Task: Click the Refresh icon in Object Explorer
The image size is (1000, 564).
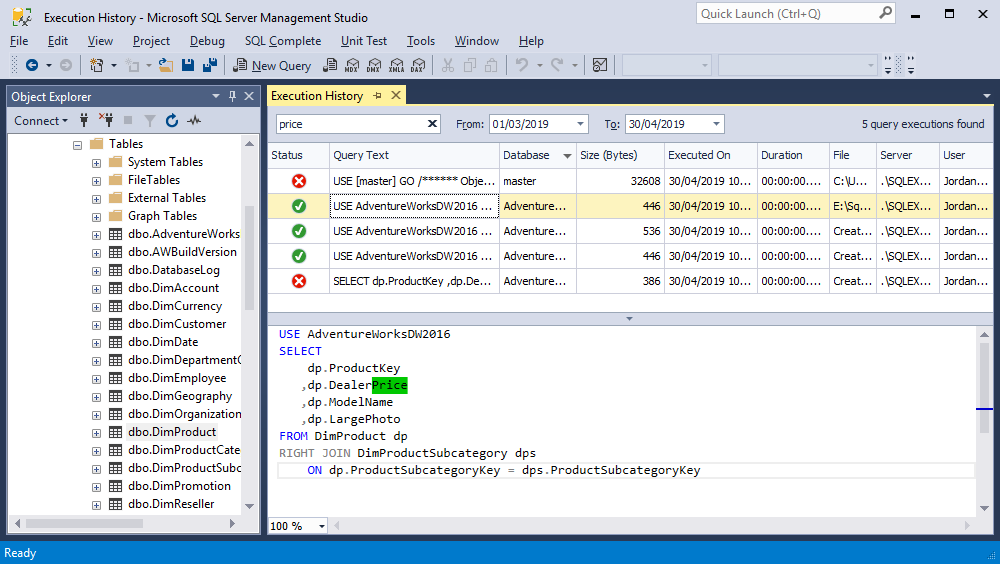Action: [x=172, y=120]
